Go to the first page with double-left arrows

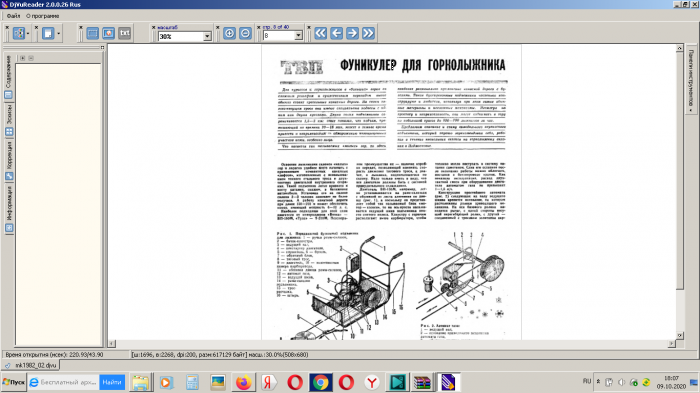pos(321,33)
